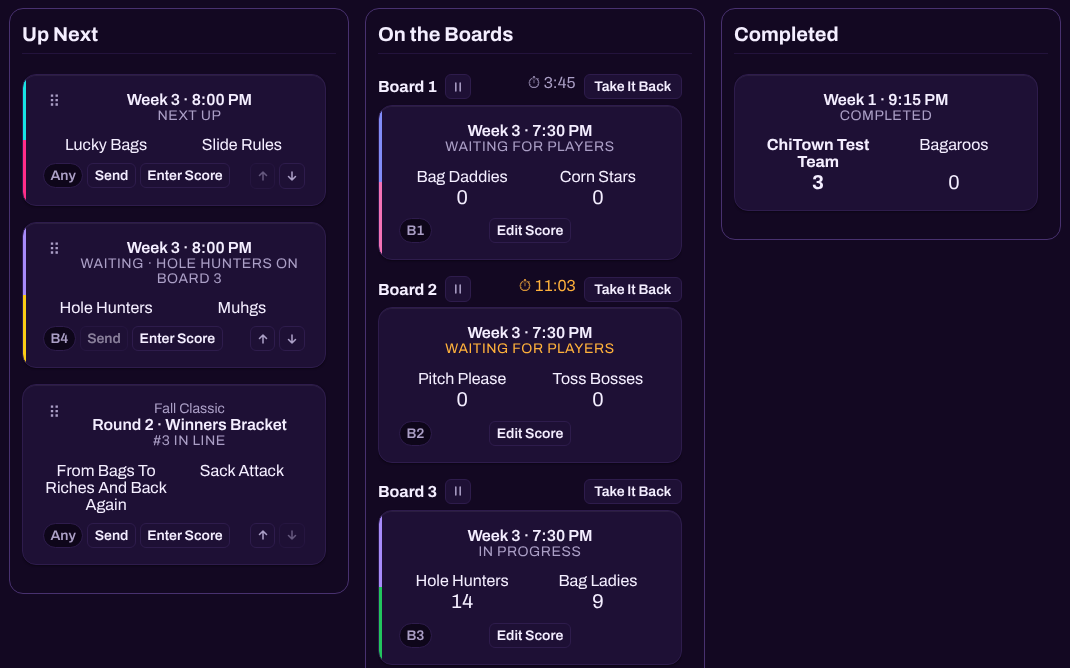Click the B3 board badge

pyautogui.click(x=416, y=636)
